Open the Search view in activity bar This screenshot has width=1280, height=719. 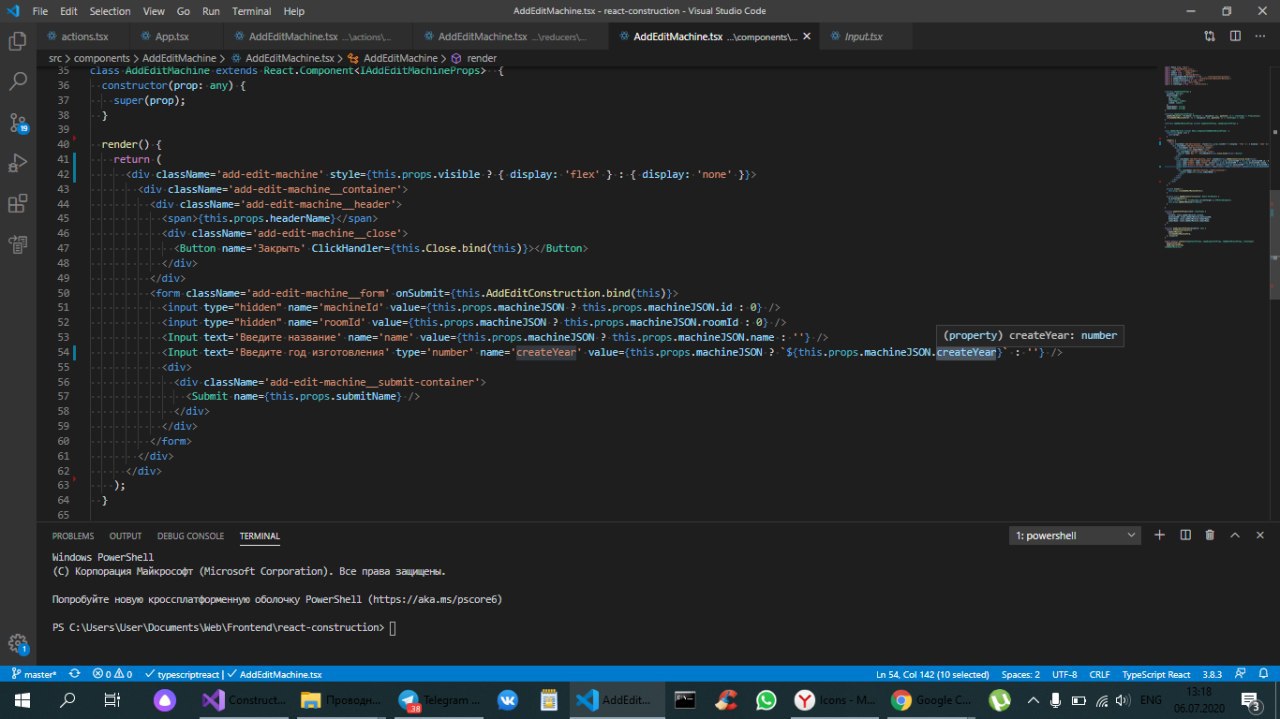17,82
